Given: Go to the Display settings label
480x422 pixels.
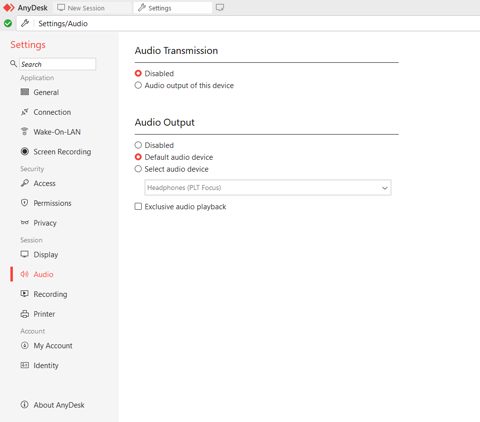Looking at the screenshot, I should coord(46,255).
